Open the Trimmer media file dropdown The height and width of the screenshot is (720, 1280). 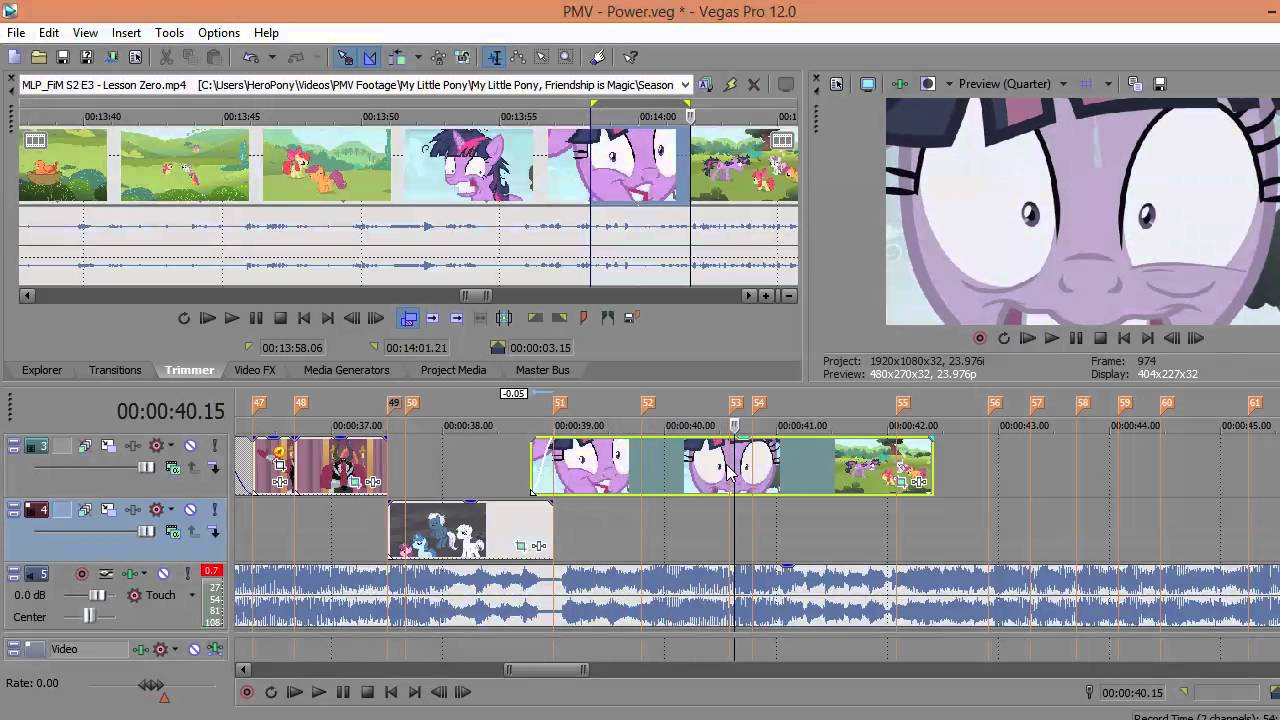pyautogui.click(x=685, y=85)
